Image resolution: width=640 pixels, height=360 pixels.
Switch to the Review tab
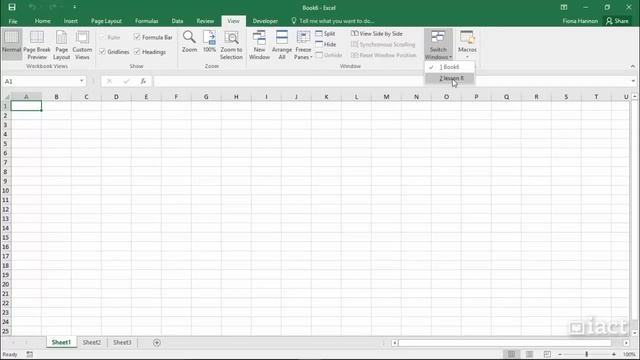[205, 21]
